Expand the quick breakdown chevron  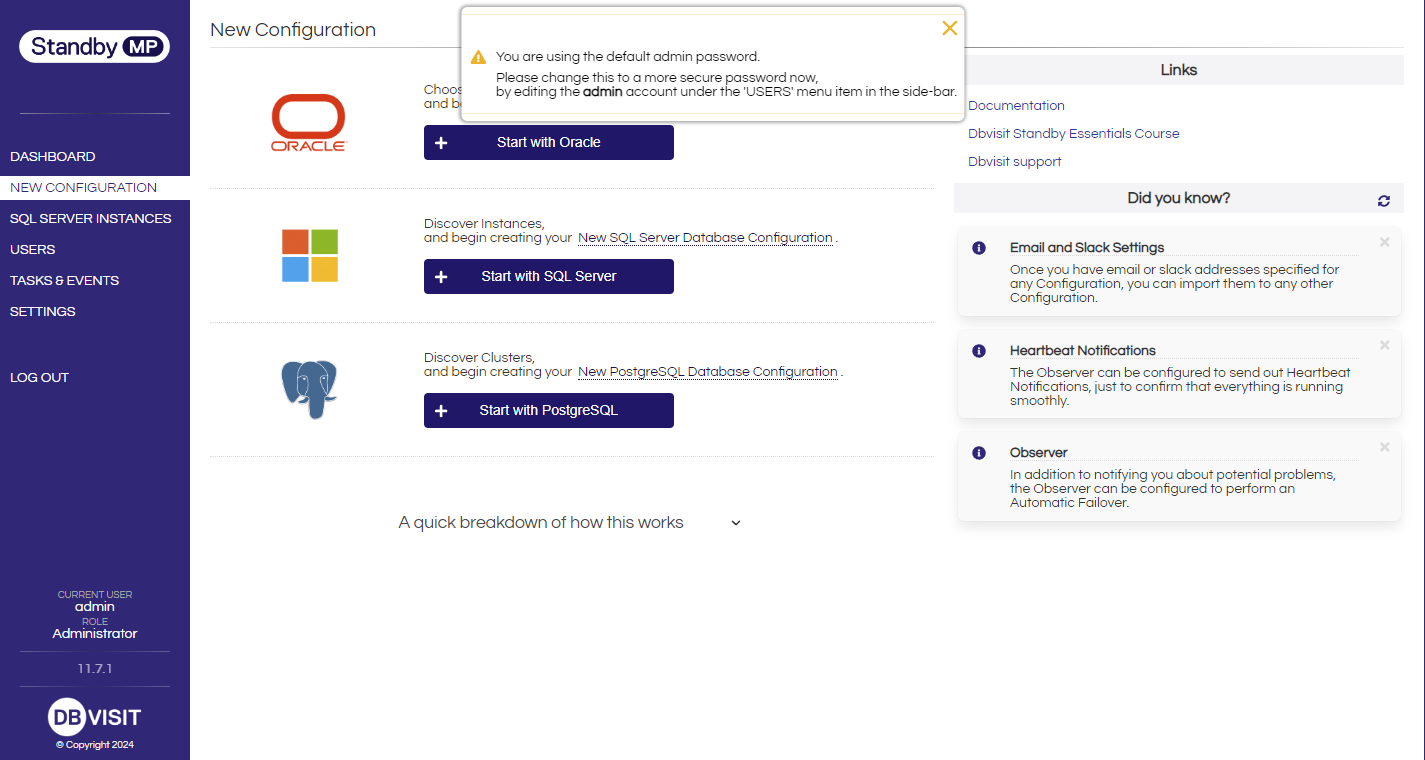pos(736,523)
